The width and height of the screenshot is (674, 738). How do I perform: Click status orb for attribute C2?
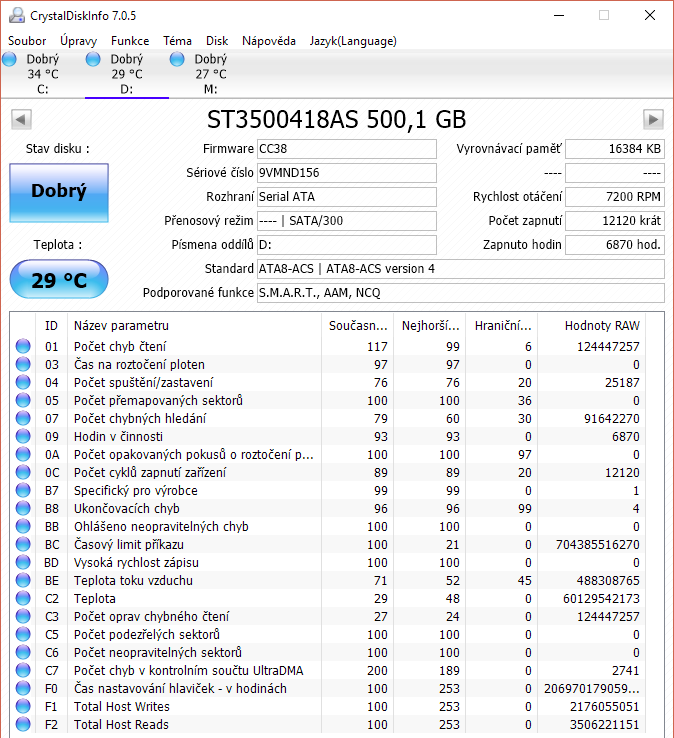[23, 598]
